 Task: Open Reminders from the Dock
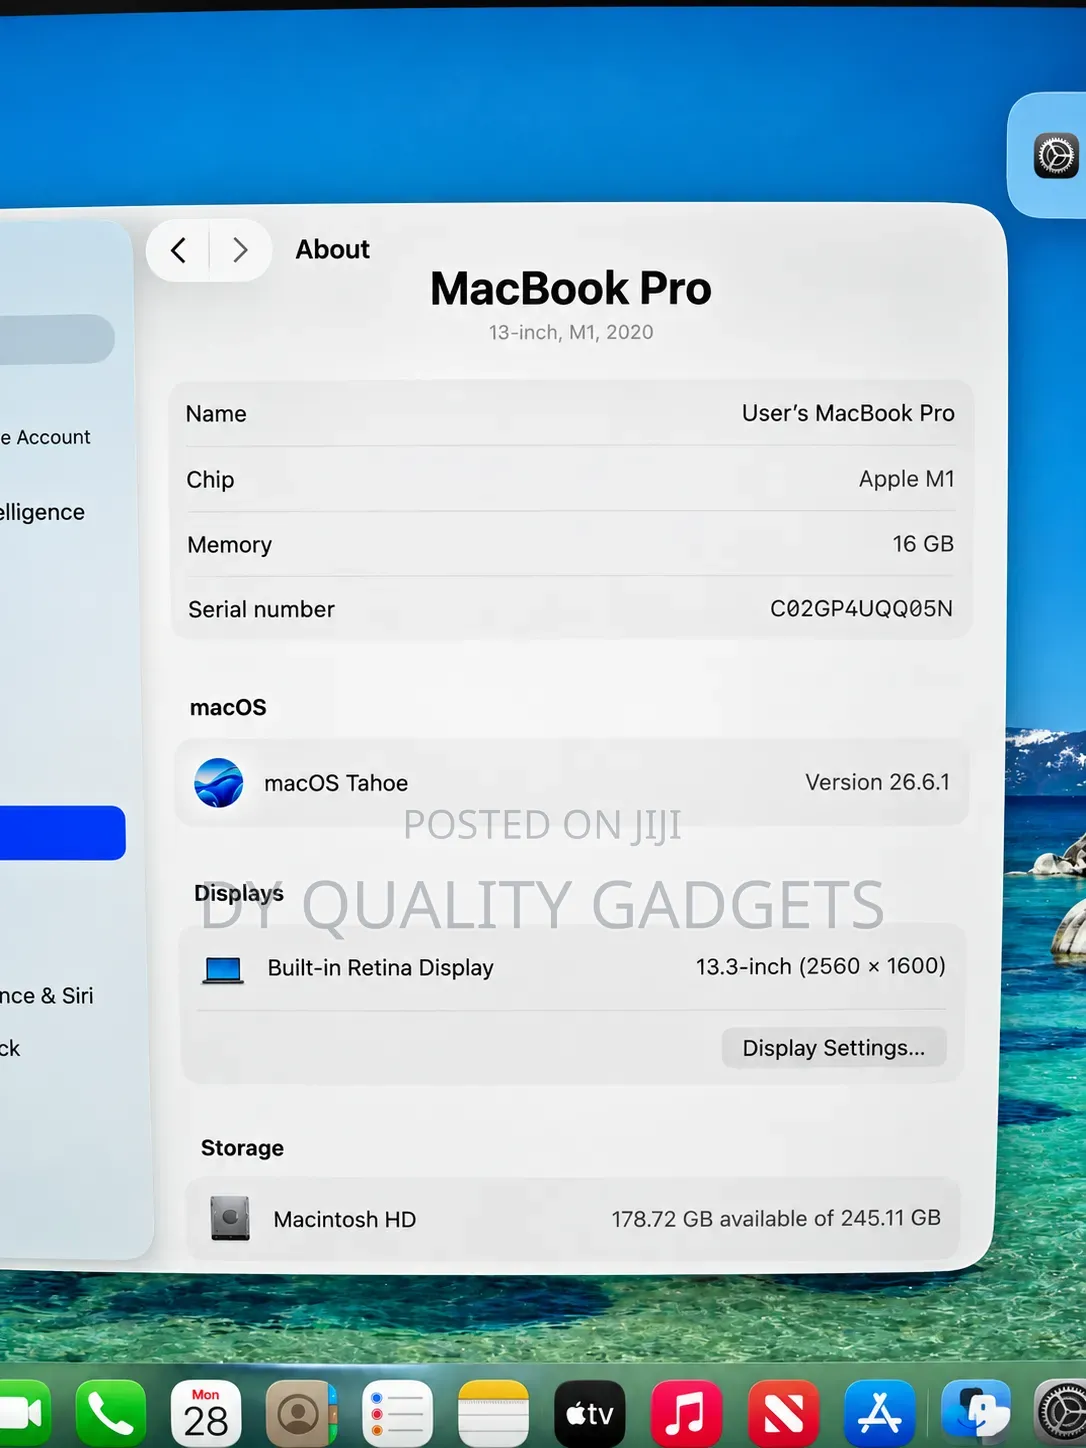398,1414
